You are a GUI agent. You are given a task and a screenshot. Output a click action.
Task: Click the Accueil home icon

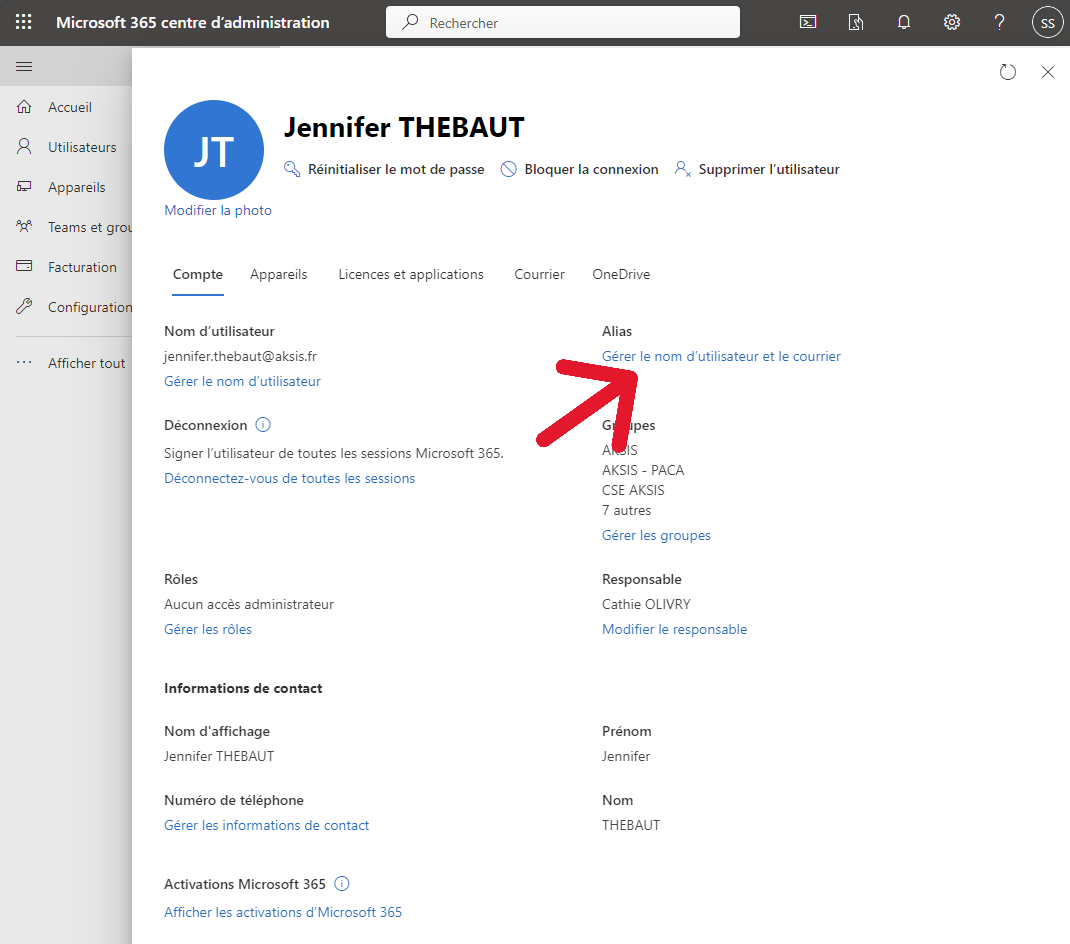point(24,107)
